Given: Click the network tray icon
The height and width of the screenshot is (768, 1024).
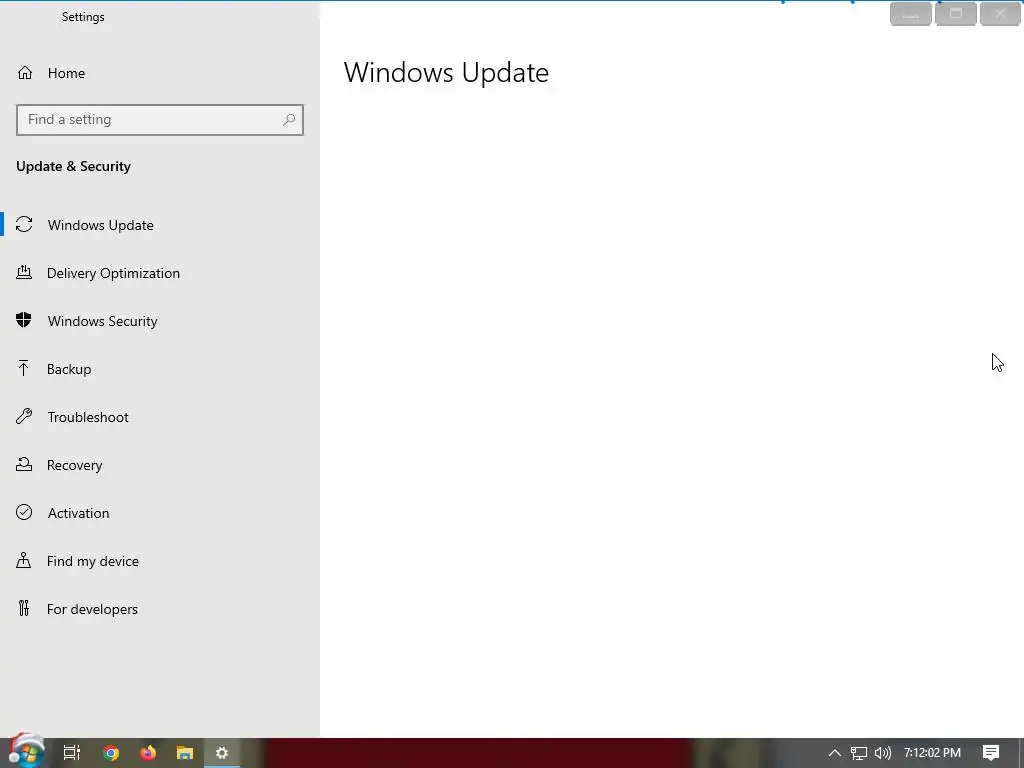Looking at the screenshot, I should click(x=859, y=753).
